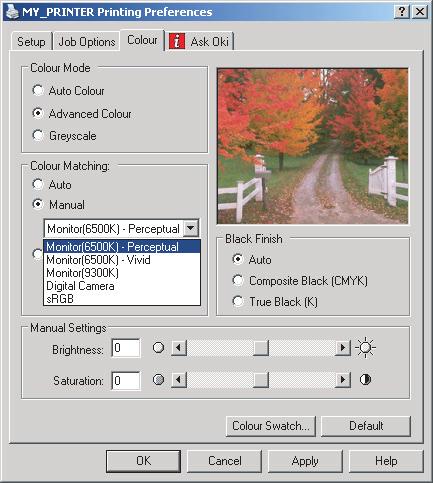This screenshot has width=433, height=483.
Task: Click the colour matching dropdown arrow
Action: click(191, 228)
